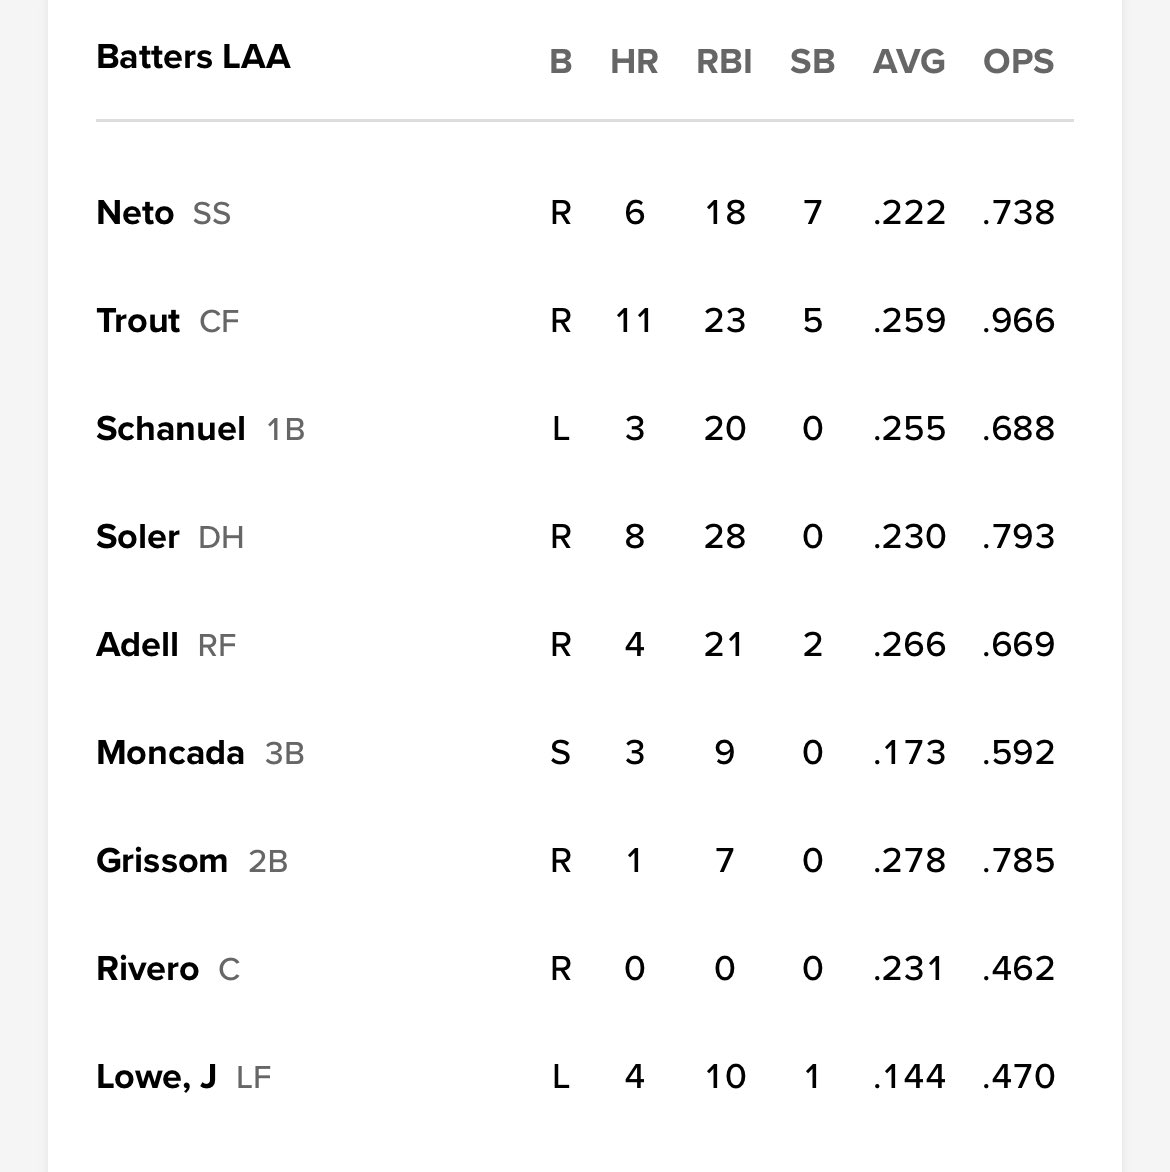Open Trout's player profile link
The height and width of the screenshot is (1172, 1170).
pyautogui.click(x=138, y=321)
